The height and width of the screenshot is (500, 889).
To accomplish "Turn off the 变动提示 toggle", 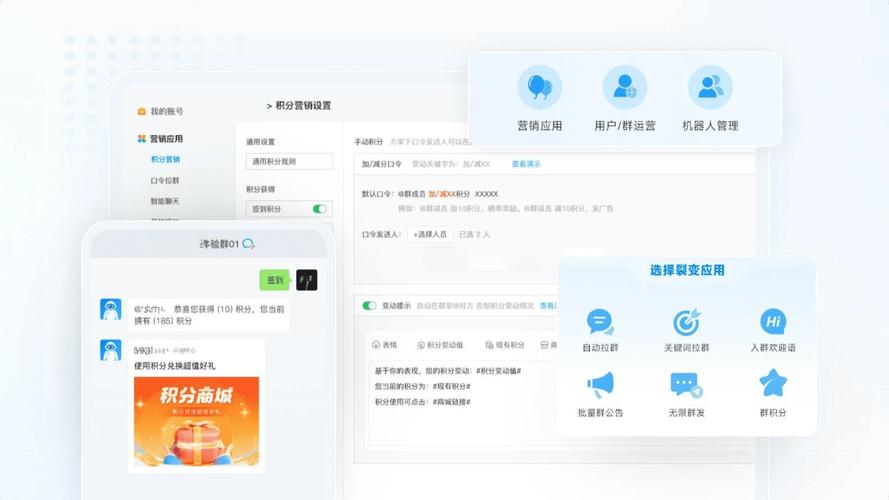I will [x=369, y=306].
